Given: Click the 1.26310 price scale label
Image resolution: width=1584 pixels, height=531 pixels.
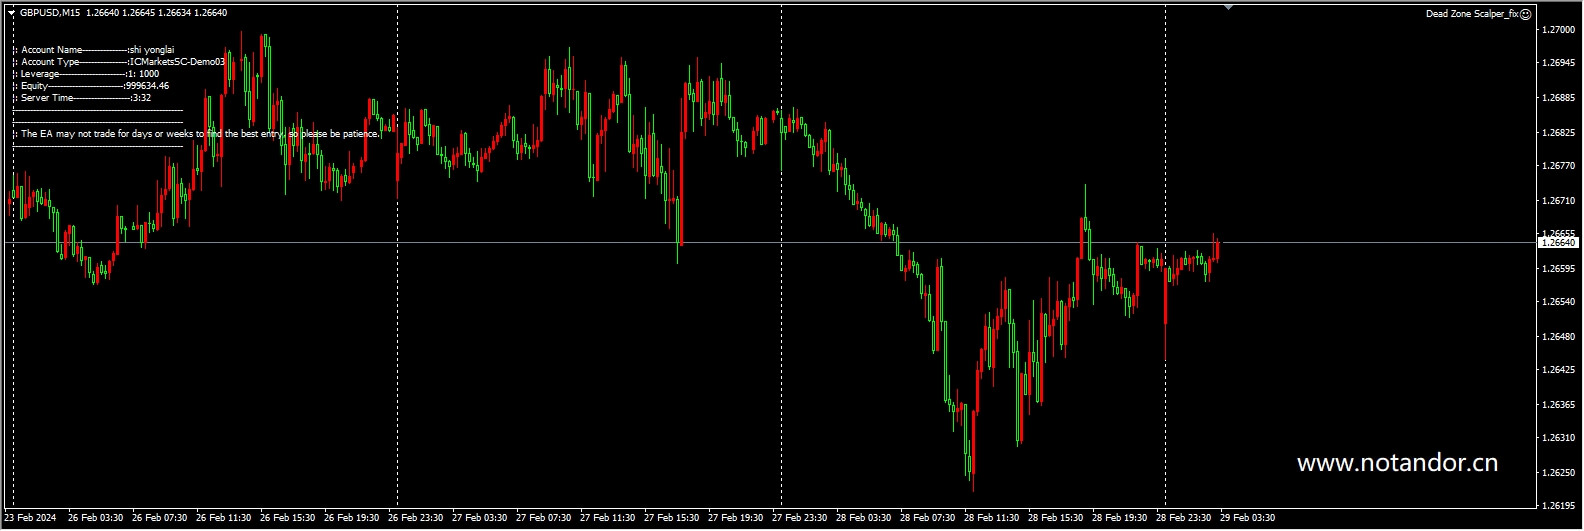Looking at the screenshot, I should pyautogui.click(x=1559, y=438).
